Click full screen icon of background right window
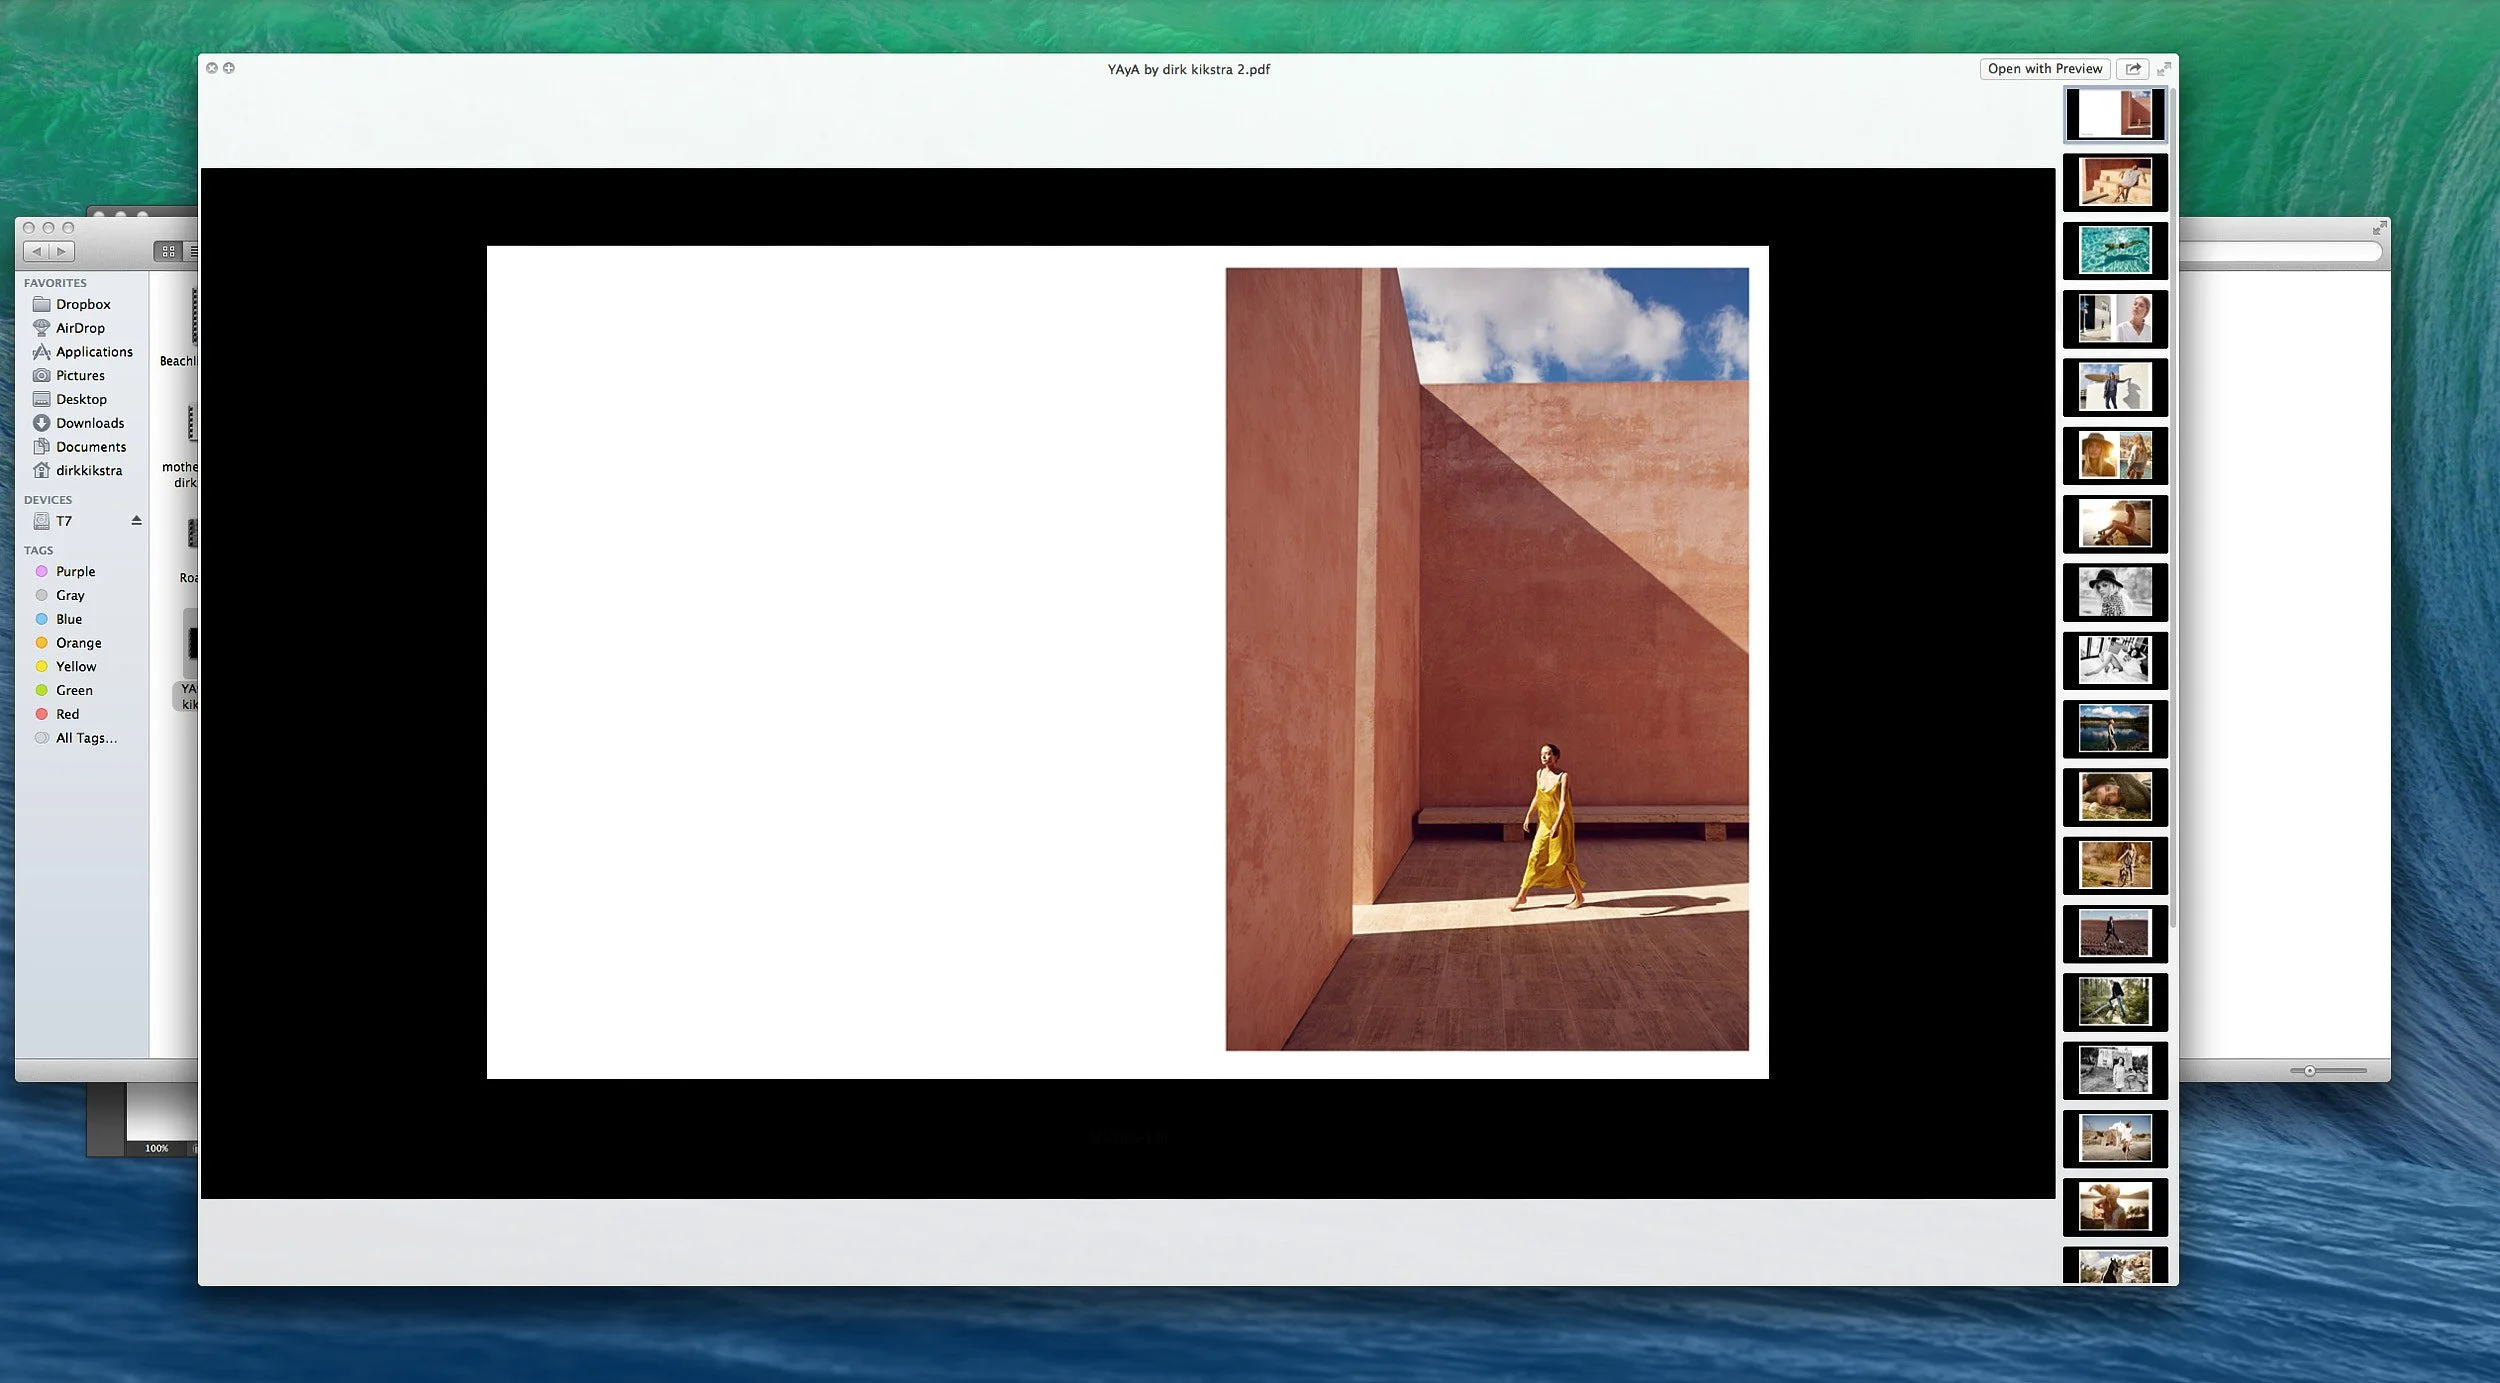This screenshot has width=2500, height=1383. point(2379,228)
